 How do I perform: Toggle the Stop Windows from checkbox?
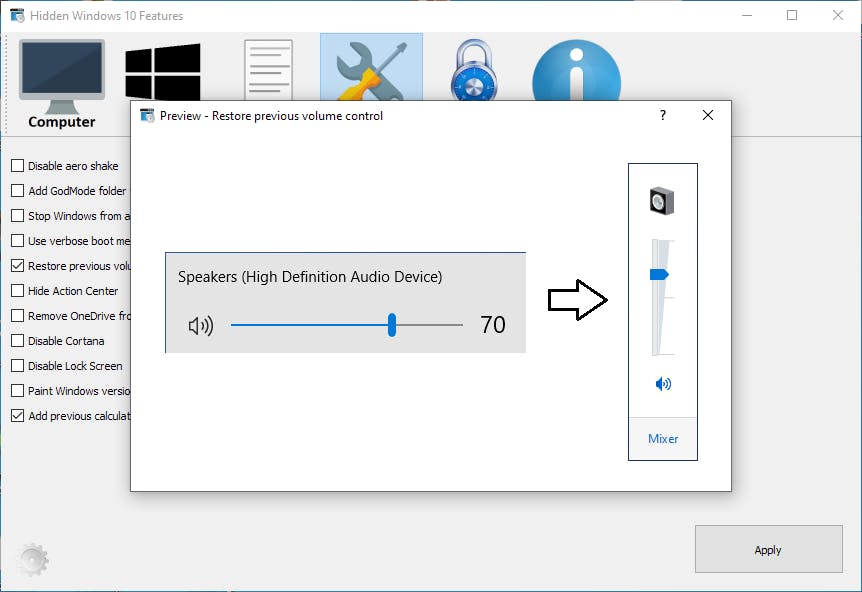18,215
